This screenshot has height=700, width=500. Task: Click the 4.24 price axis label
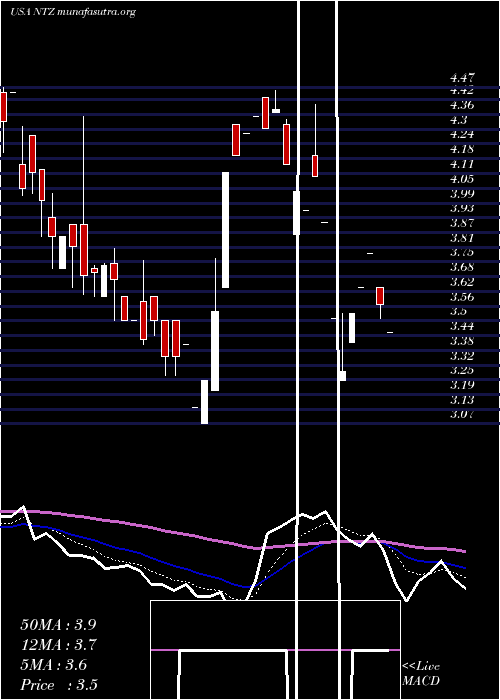(x=462, y=134)
